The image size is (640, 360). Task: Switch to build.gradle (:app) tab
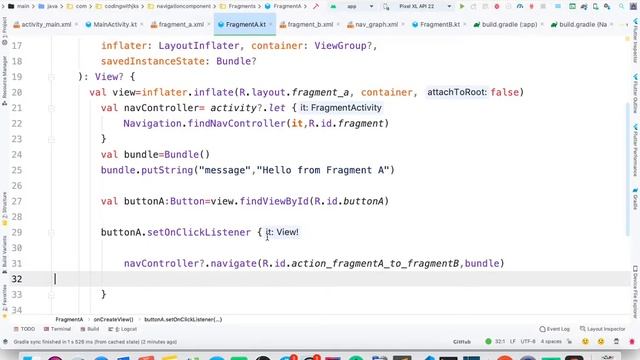tap(505, 24)
